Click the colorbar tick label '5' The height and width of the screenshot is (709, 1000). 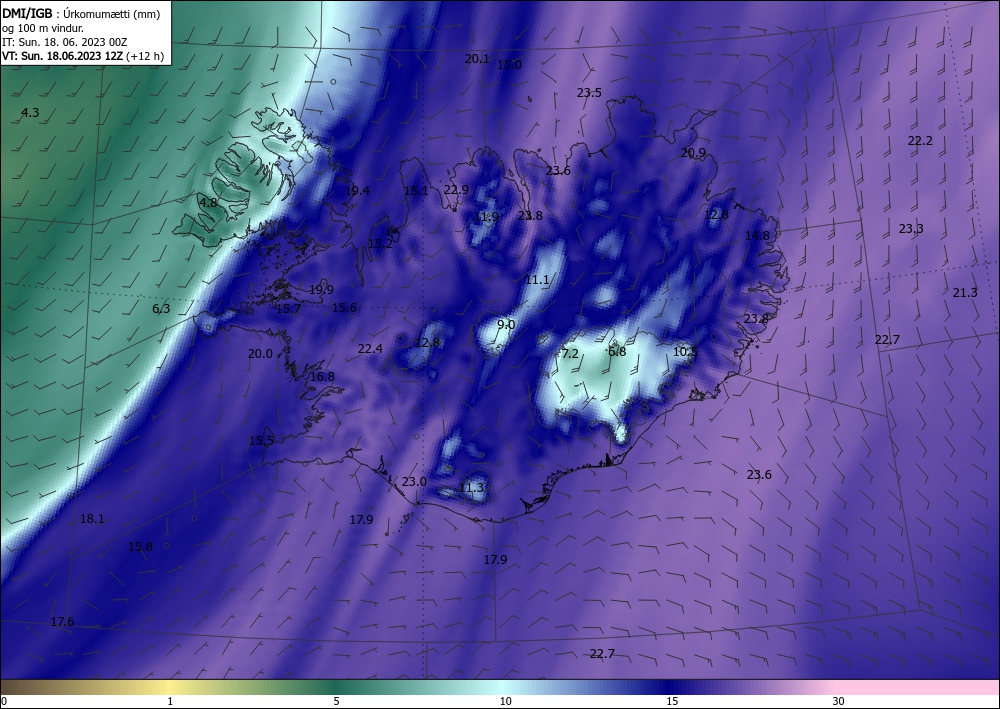[336, 701]
